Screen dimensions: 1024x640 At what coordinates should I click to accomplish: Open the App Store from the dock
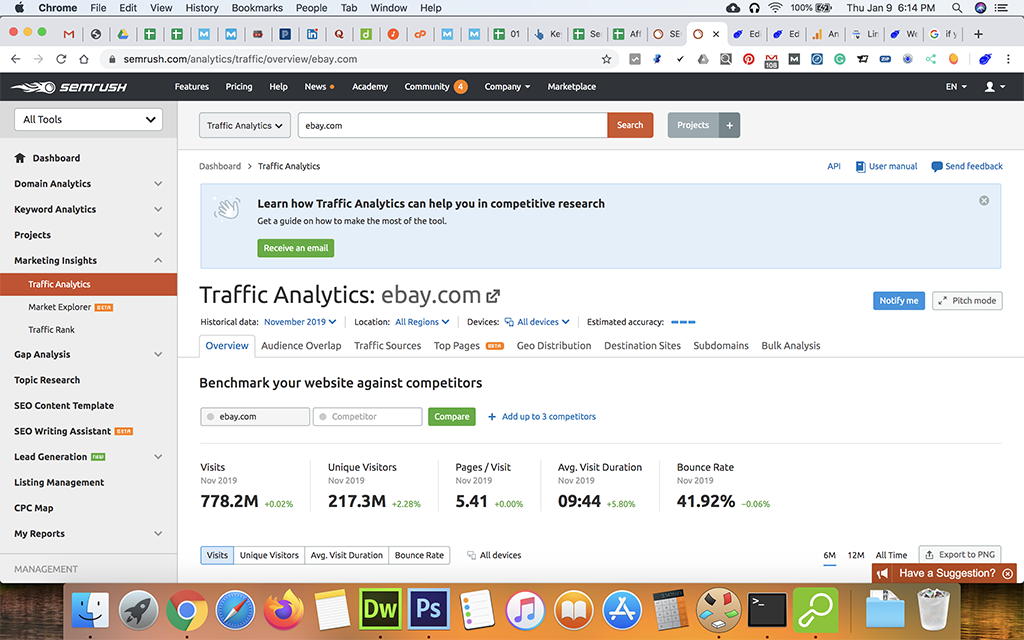622,610
